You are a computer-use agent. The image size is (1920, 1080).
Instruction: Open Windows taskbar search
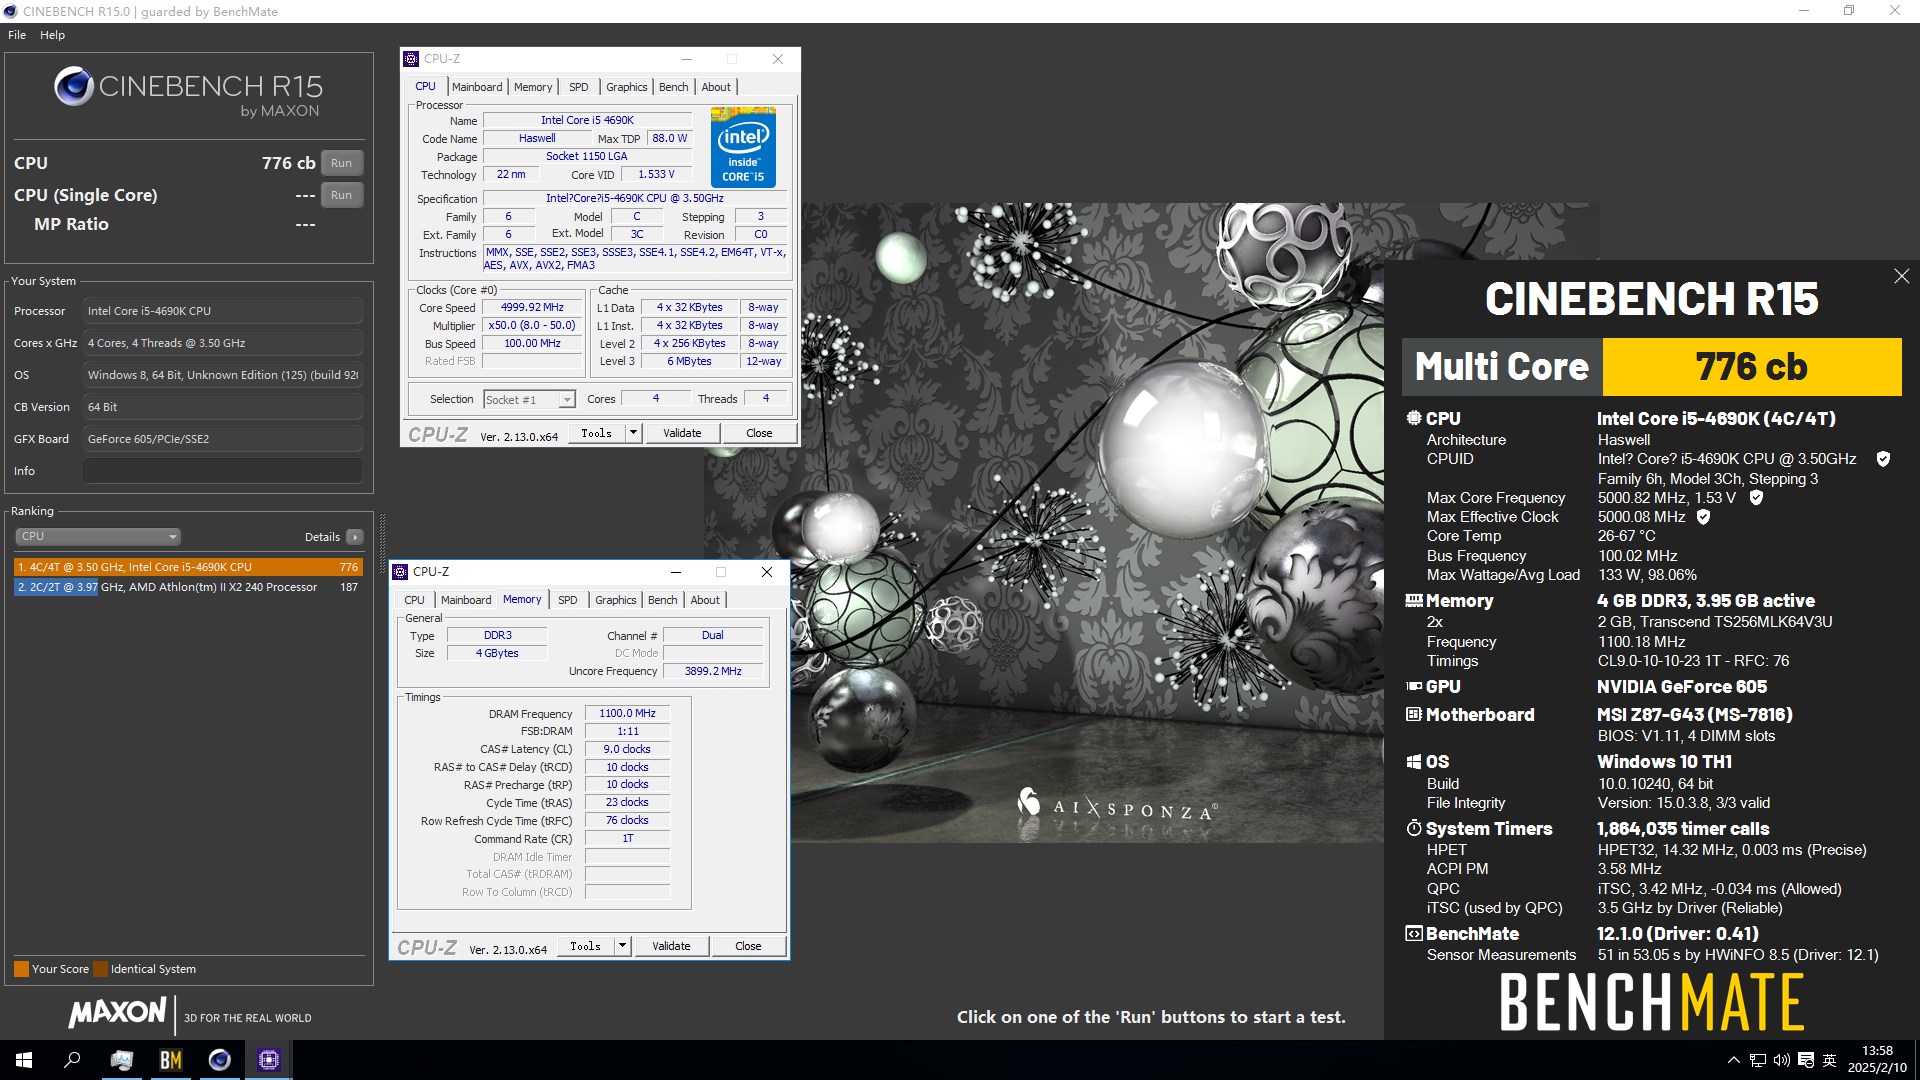tap(72, 1060)
